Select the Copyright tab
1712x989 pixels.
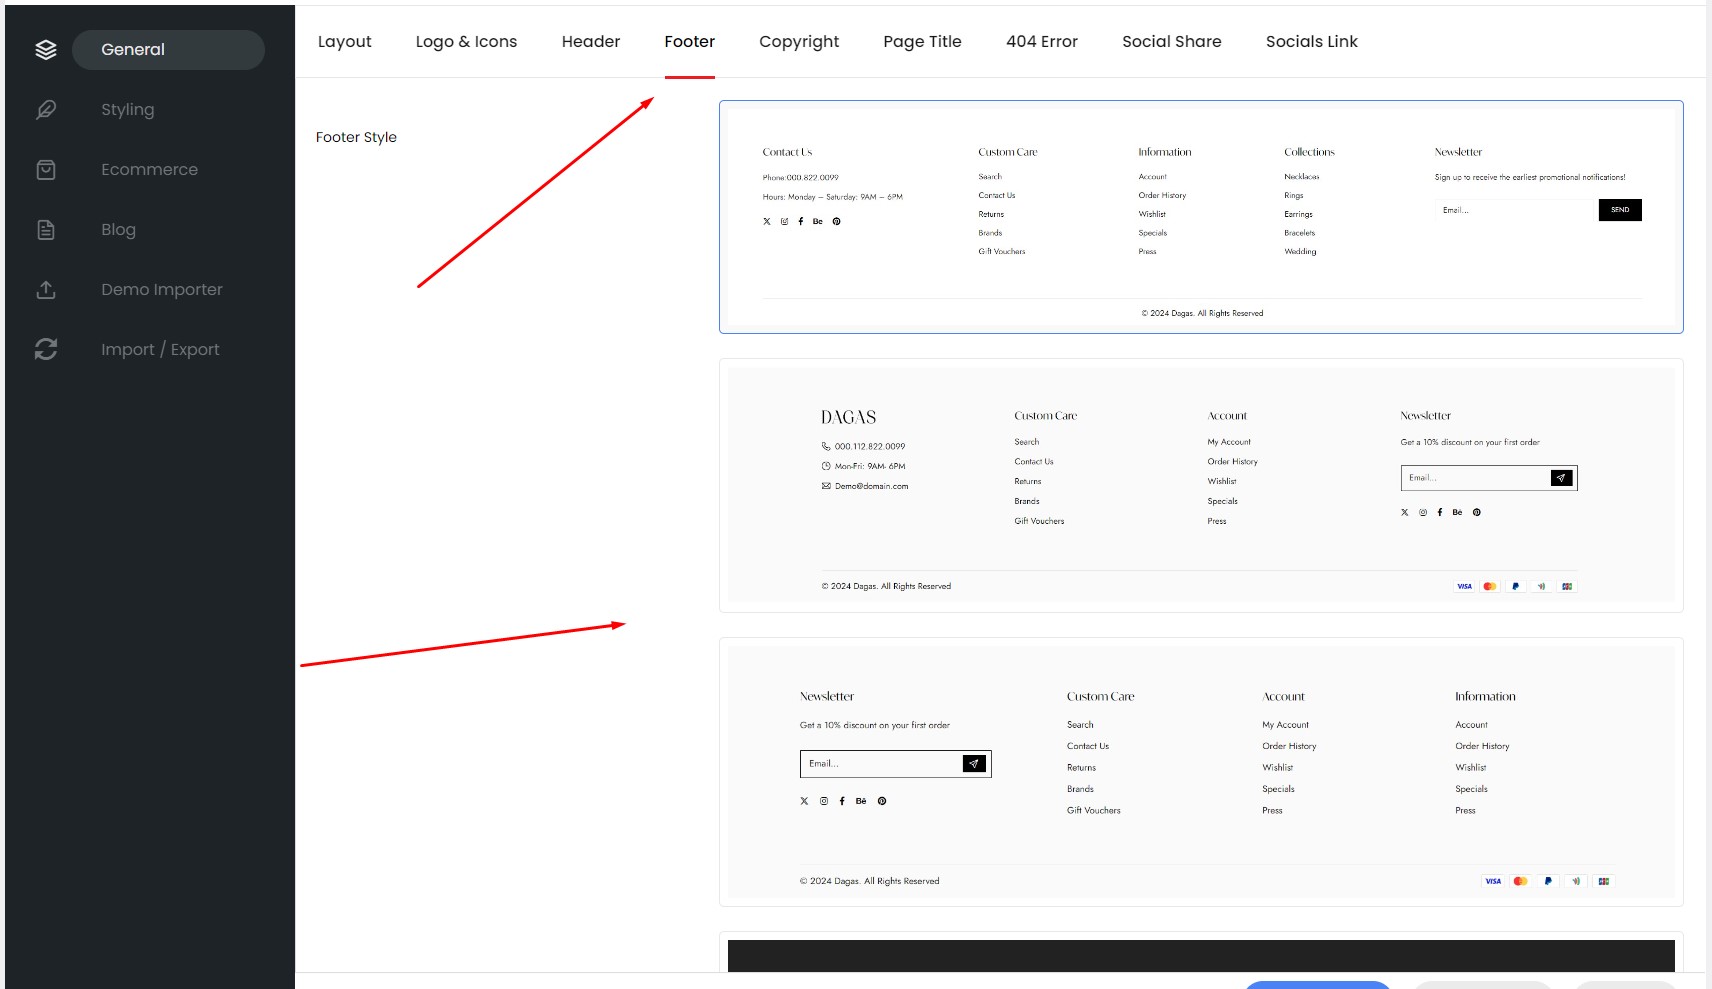798,42
